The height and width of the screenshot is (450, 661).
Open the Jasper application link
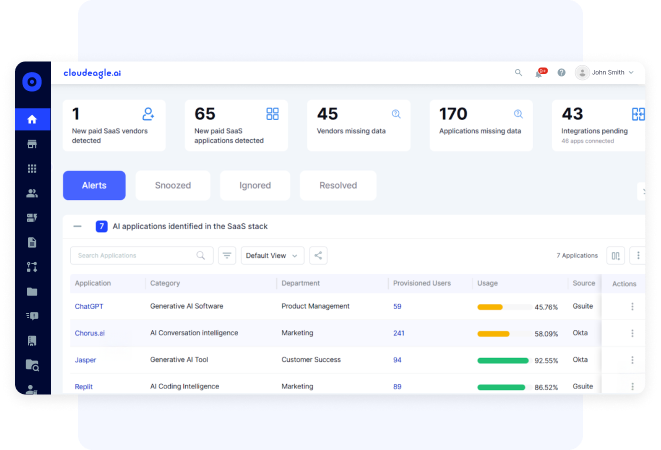(86, 360)
